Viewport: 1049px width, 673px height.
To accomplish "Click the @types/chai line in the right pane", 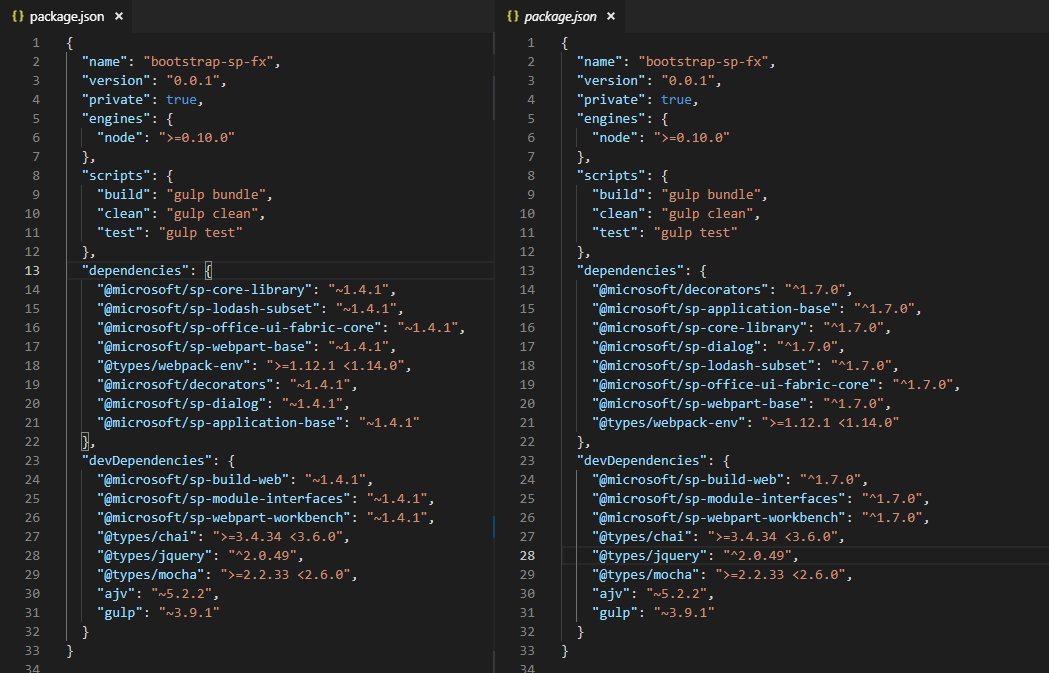I will point(718,537).
